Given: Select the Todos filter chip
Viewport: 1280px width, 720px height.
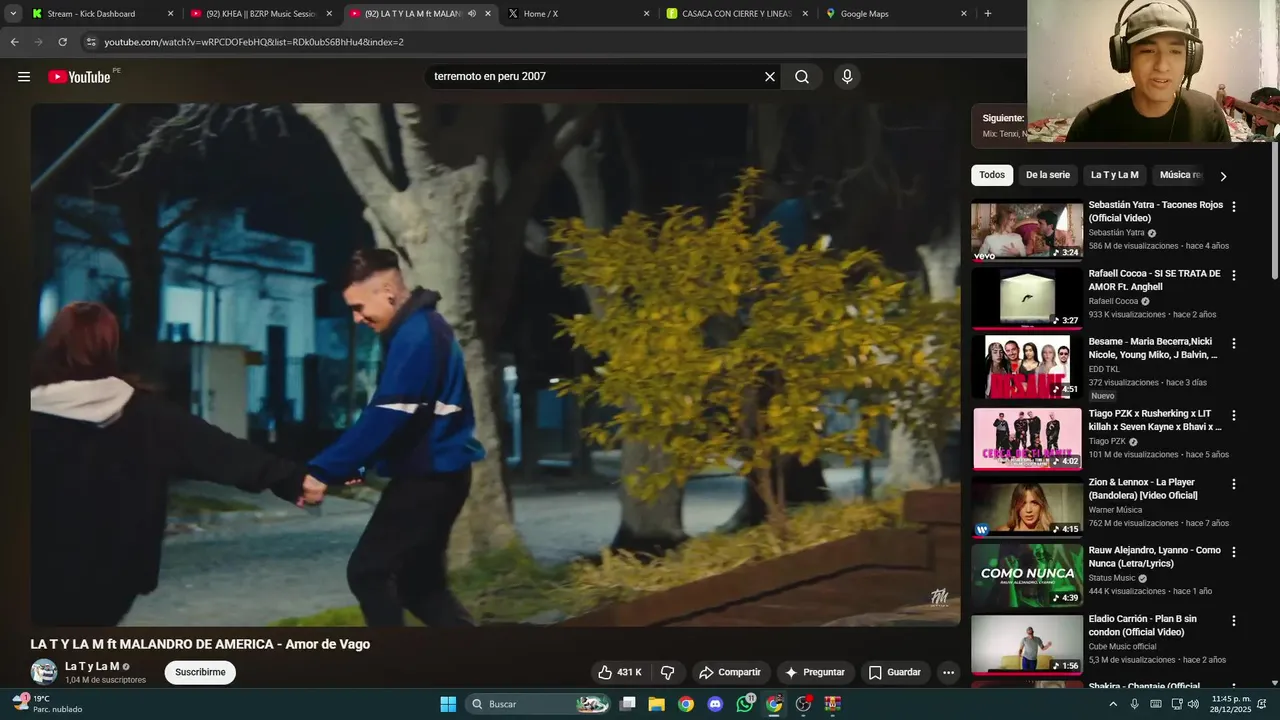Looking at the screenshot, I should click(992, 175).
